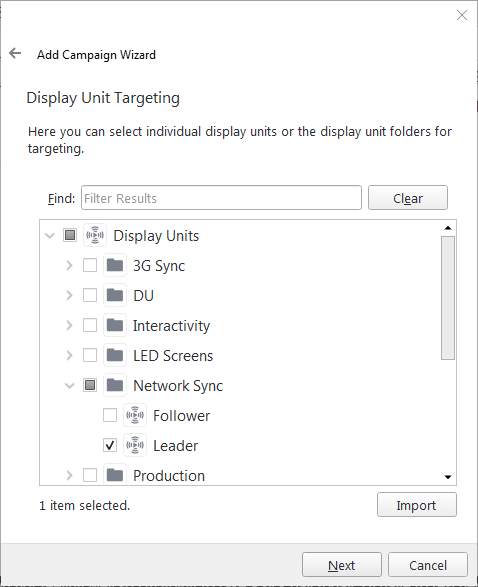Click the Next button
Viewport: 478px width, 587px height.
[x=342, y=565]
